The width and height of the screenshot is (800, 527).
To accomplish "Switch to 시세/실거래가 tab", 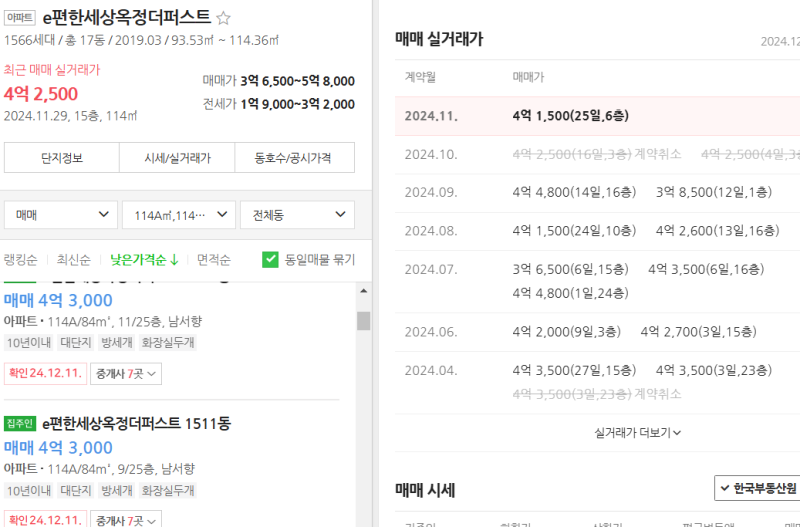I will (x=177, y=158).
